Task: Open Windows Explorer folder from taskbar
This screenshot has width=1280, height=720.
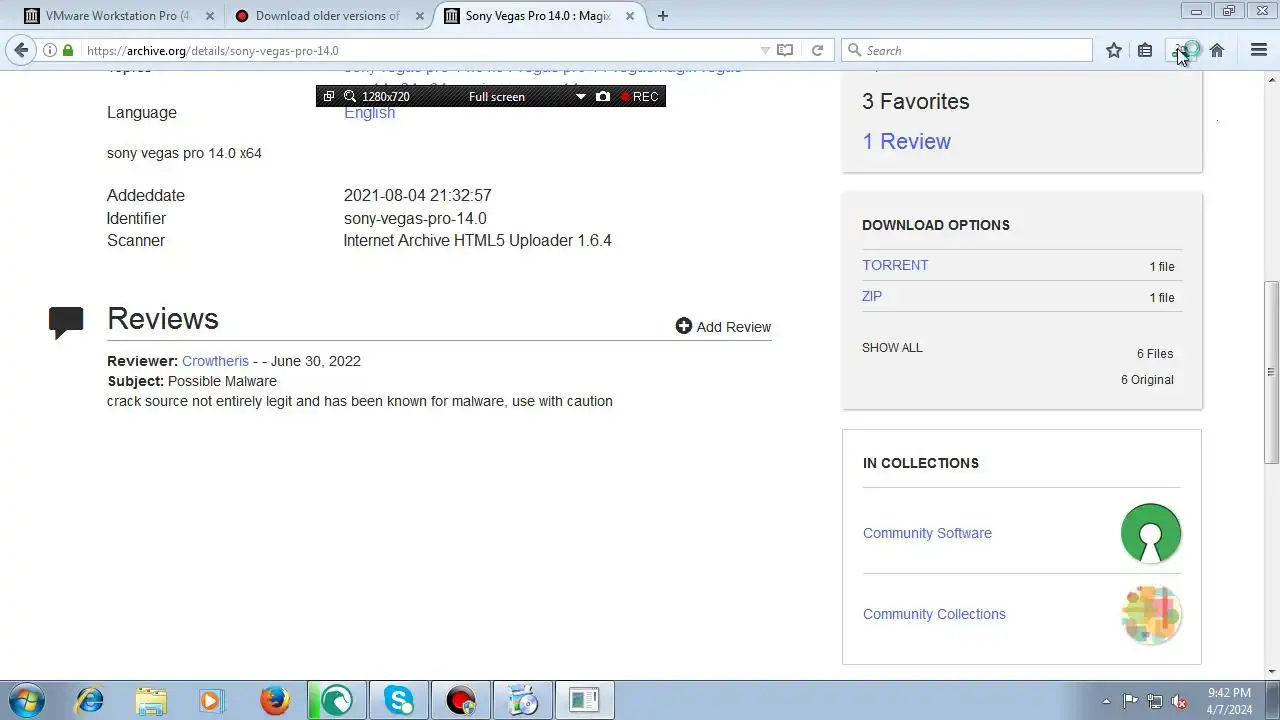Action: [x=151, y=700]
